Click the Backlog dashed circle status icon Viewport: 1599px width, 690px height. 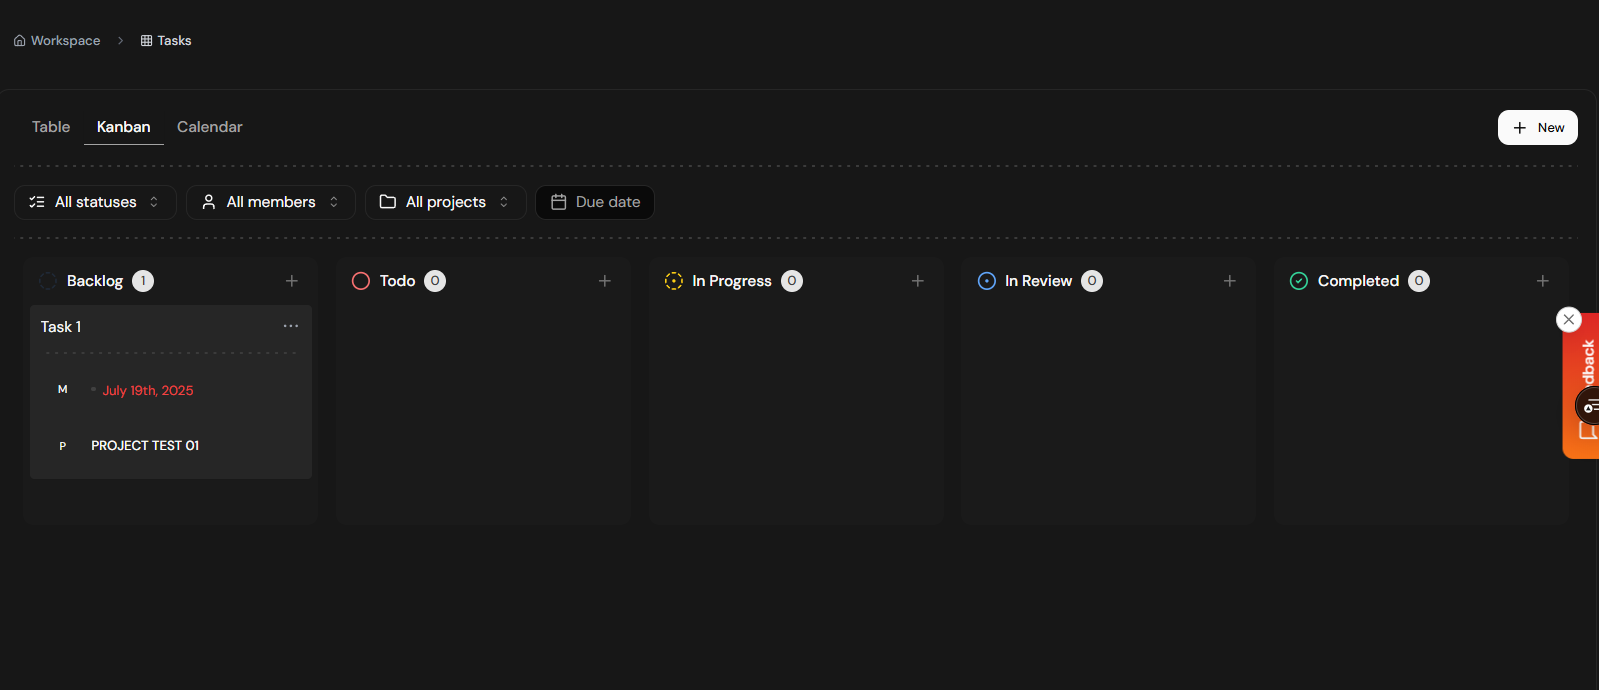click(x=48, y=281)
